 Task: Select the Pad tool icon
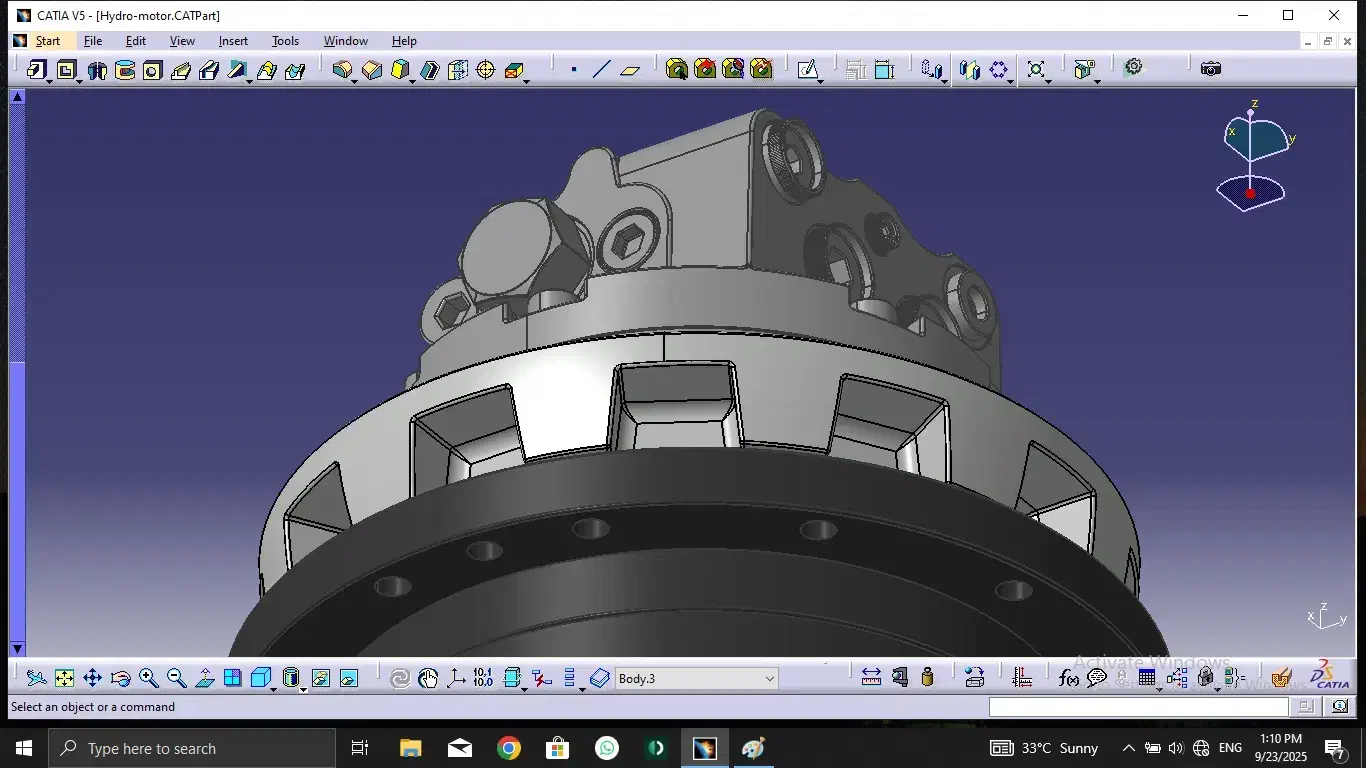tap(36, 70)
